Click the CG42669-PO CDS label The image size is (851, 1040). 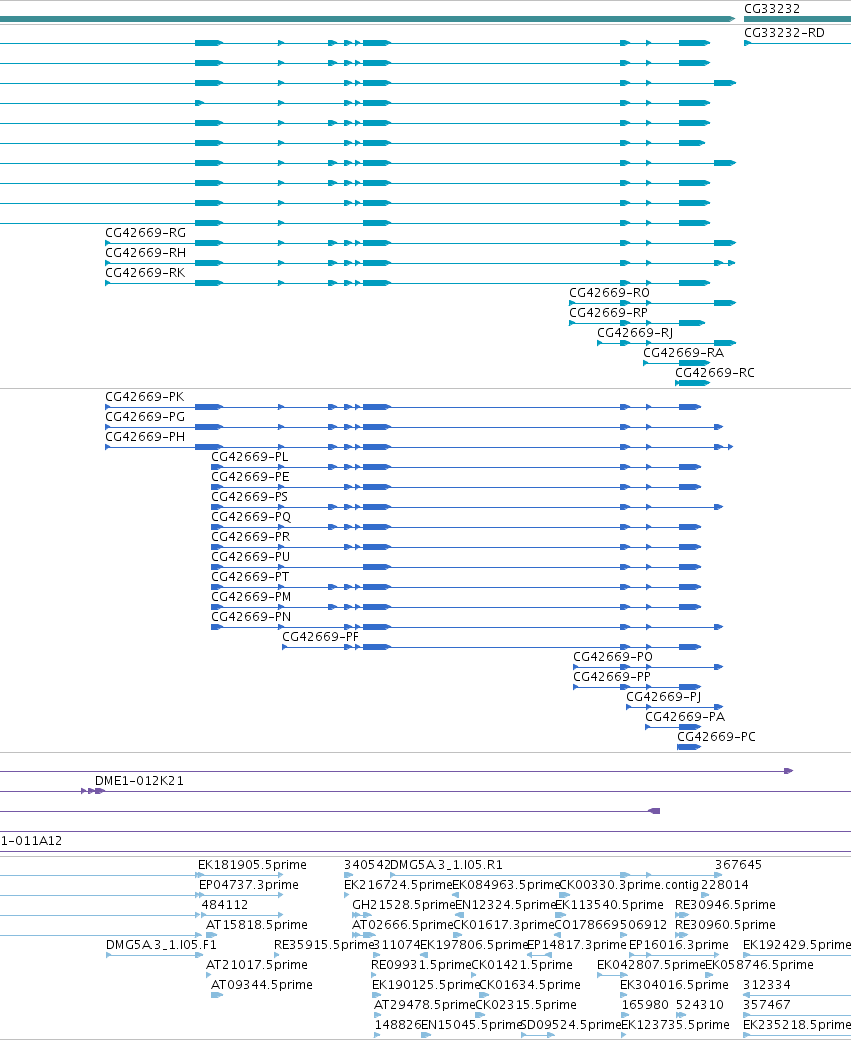coord(613,657)
